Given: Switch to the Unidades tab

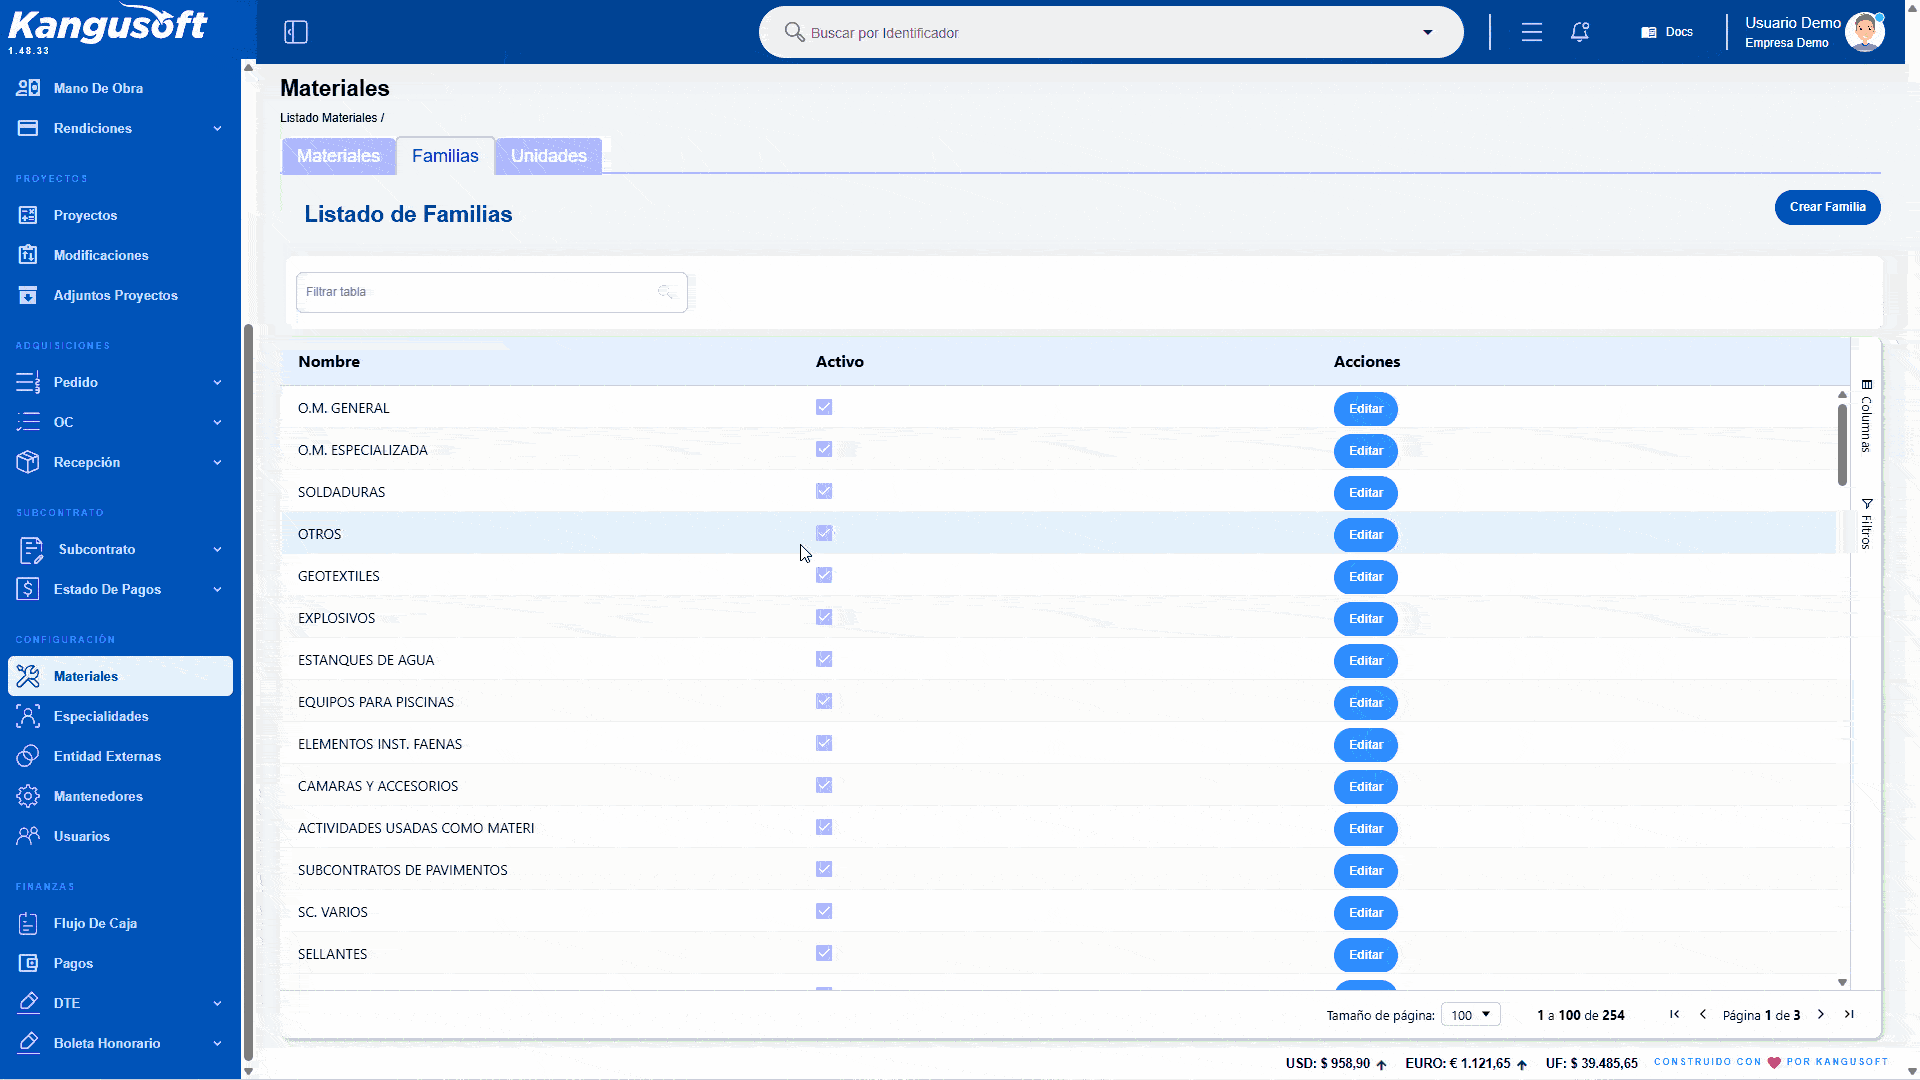Looking at the screenshot, I should [x=548, y=156].
